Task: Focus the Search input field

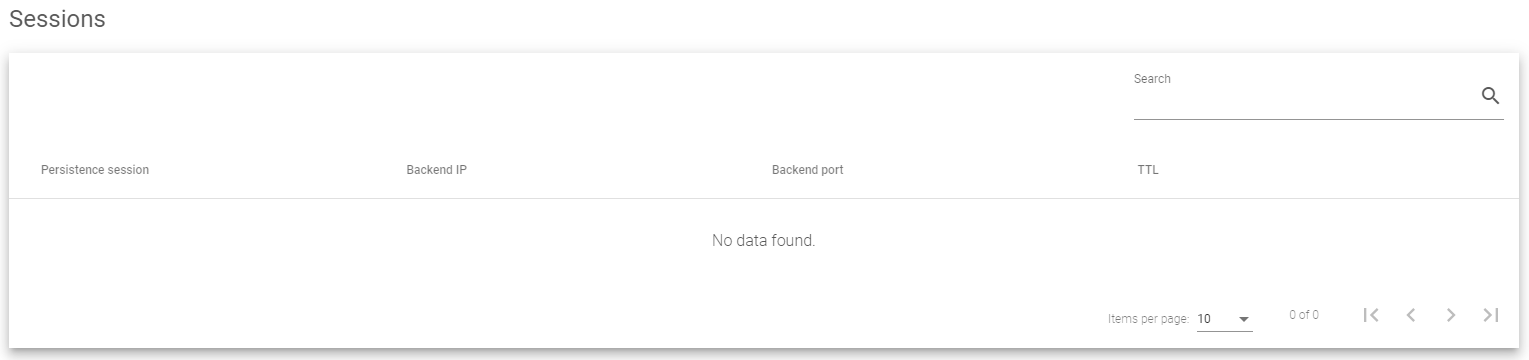Action: pos(1305,98)
